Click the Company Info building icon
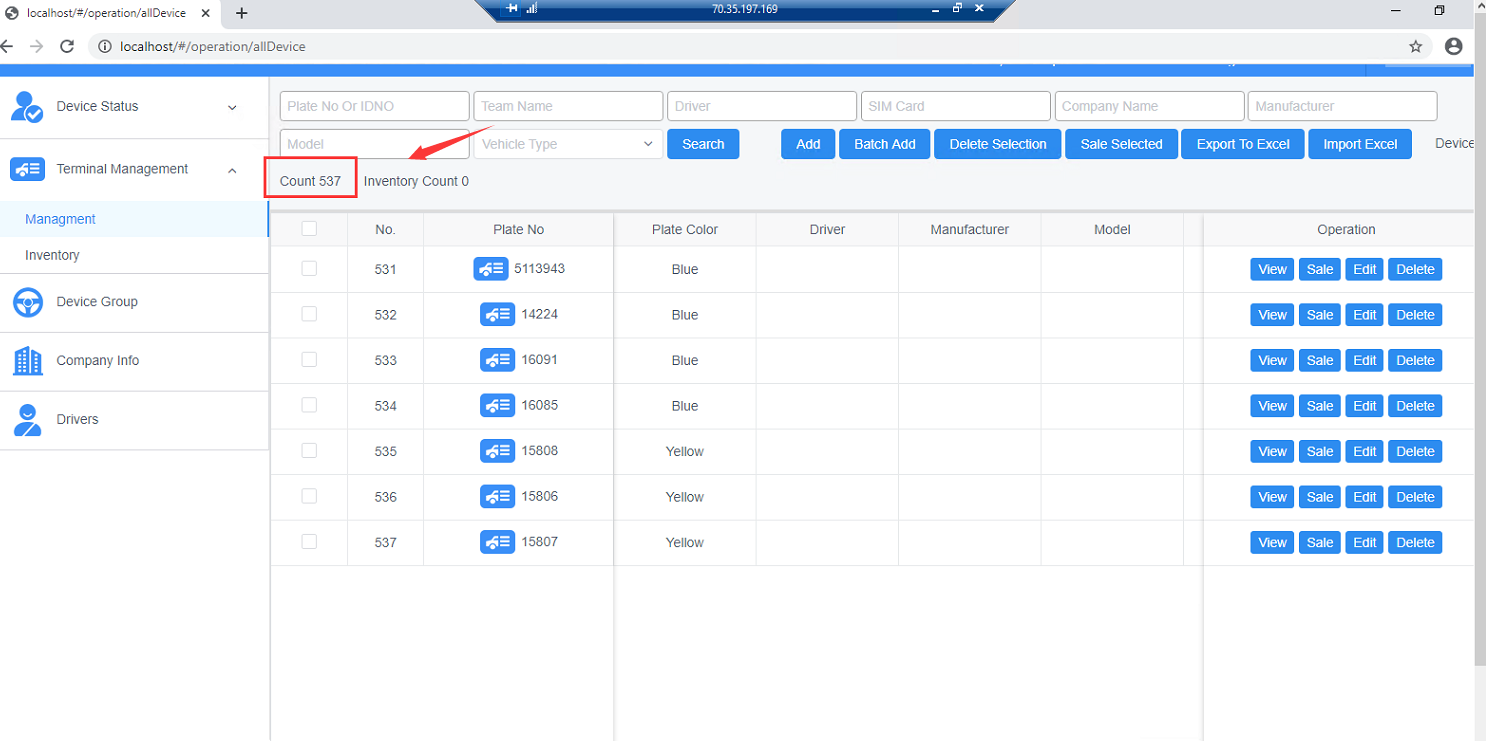 (x=27, y=361)
